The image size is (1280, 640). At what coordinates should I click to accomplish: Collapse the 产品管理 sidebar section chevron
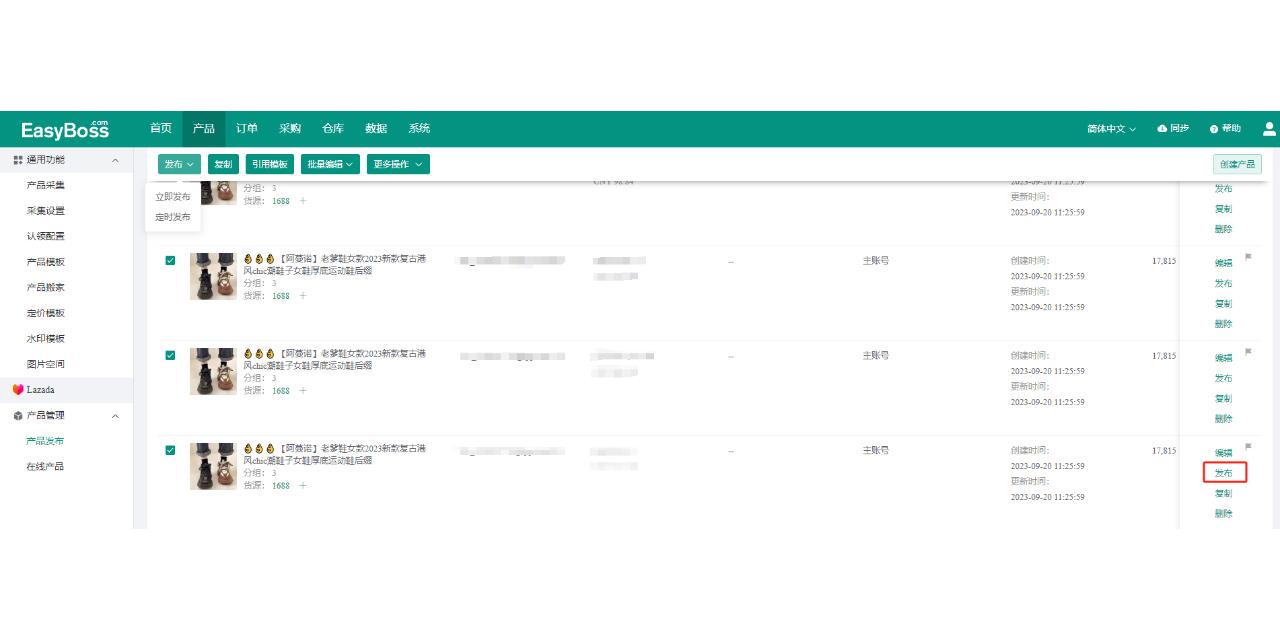(115, 416)
